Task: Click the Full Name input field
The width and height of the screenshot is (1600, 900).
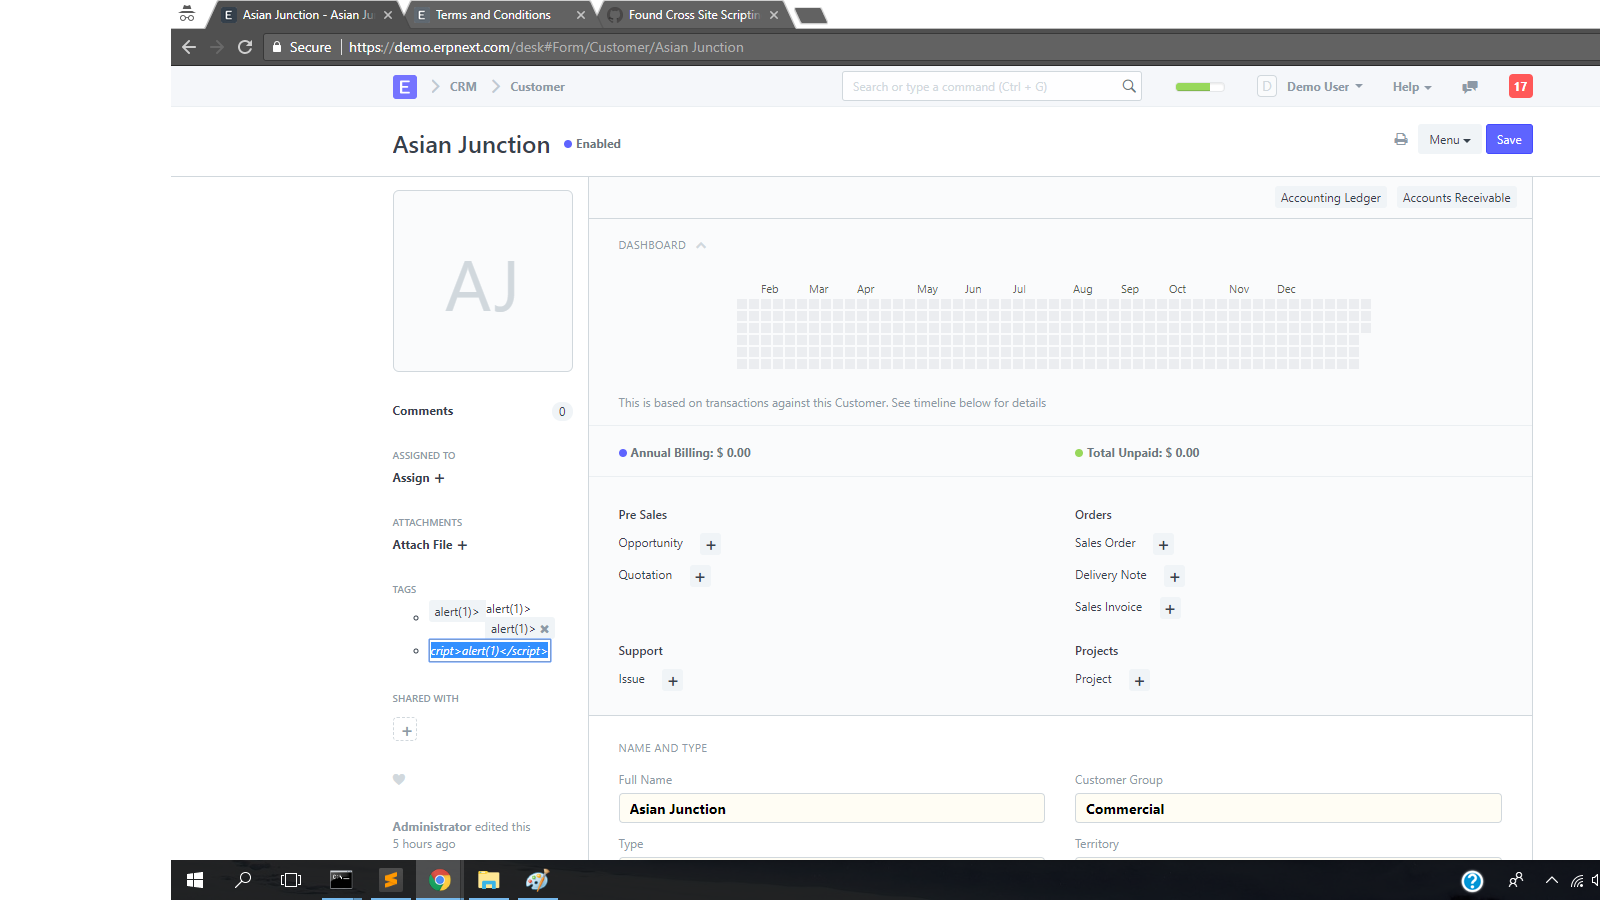Action: click(831, 808)
